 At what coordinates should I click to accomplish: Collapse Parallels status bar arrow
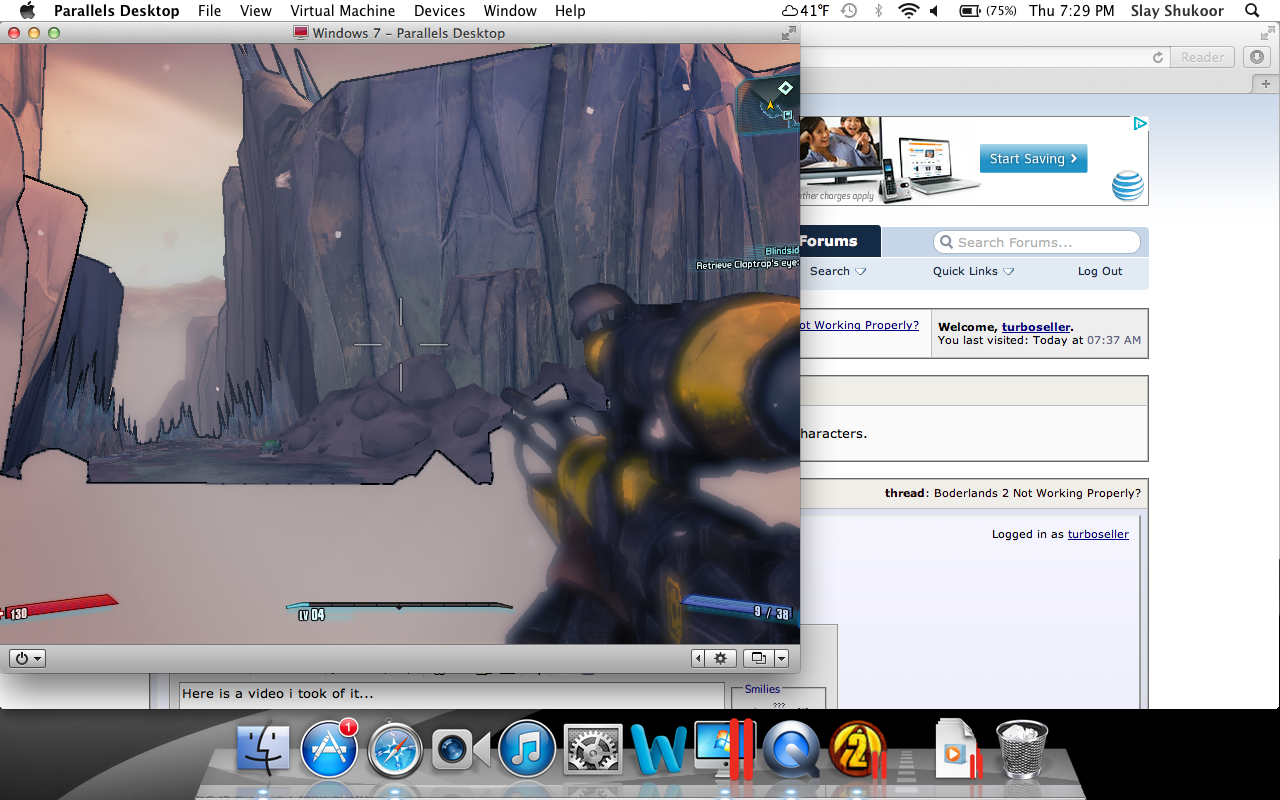(698, 658)
